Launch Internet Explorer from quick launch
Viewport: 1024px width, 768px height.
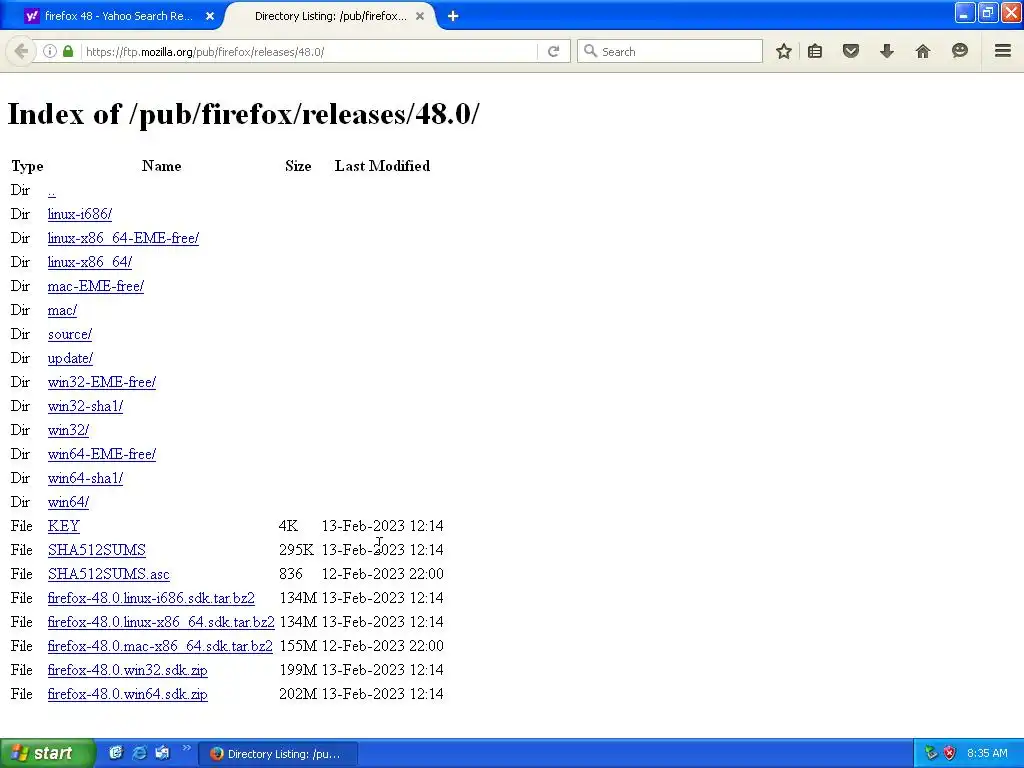click(x=139, y=753)
